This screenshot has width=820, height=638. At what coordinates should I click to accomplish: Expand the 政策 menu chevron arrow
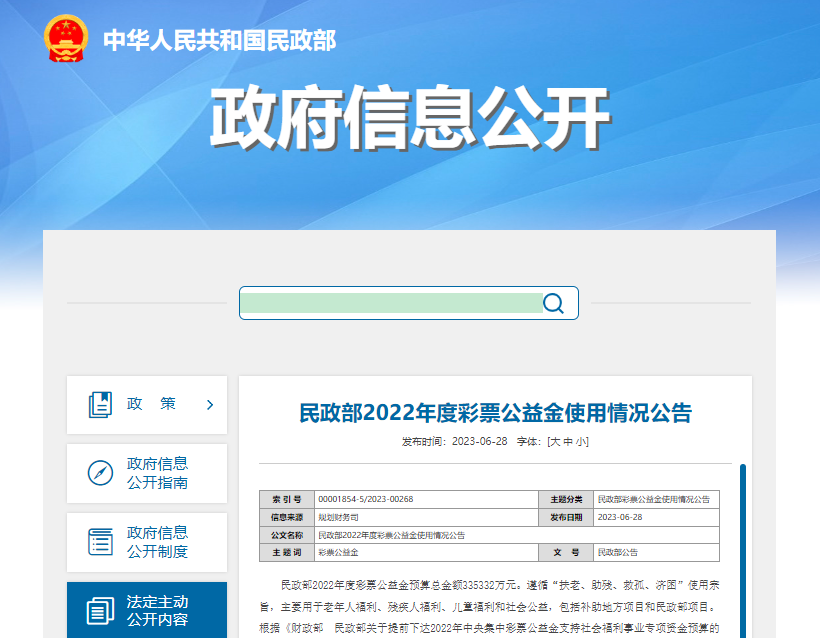coord(210,405)
